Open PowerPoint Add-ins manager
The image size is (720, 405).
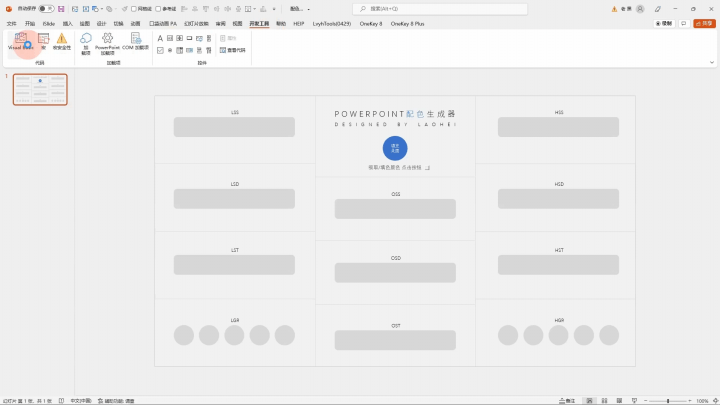(107, 43)
